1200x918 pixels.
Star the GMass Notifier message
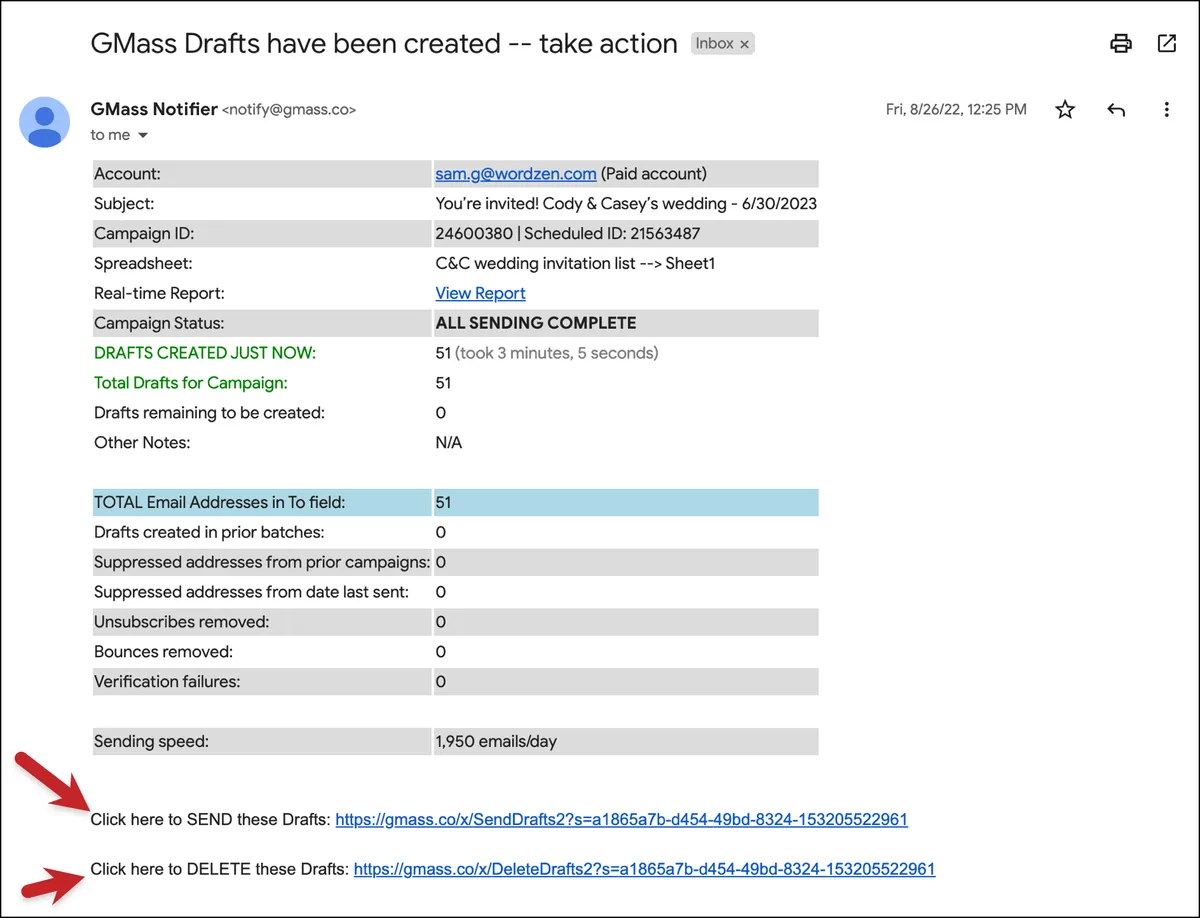click(x=1065, y=110)
